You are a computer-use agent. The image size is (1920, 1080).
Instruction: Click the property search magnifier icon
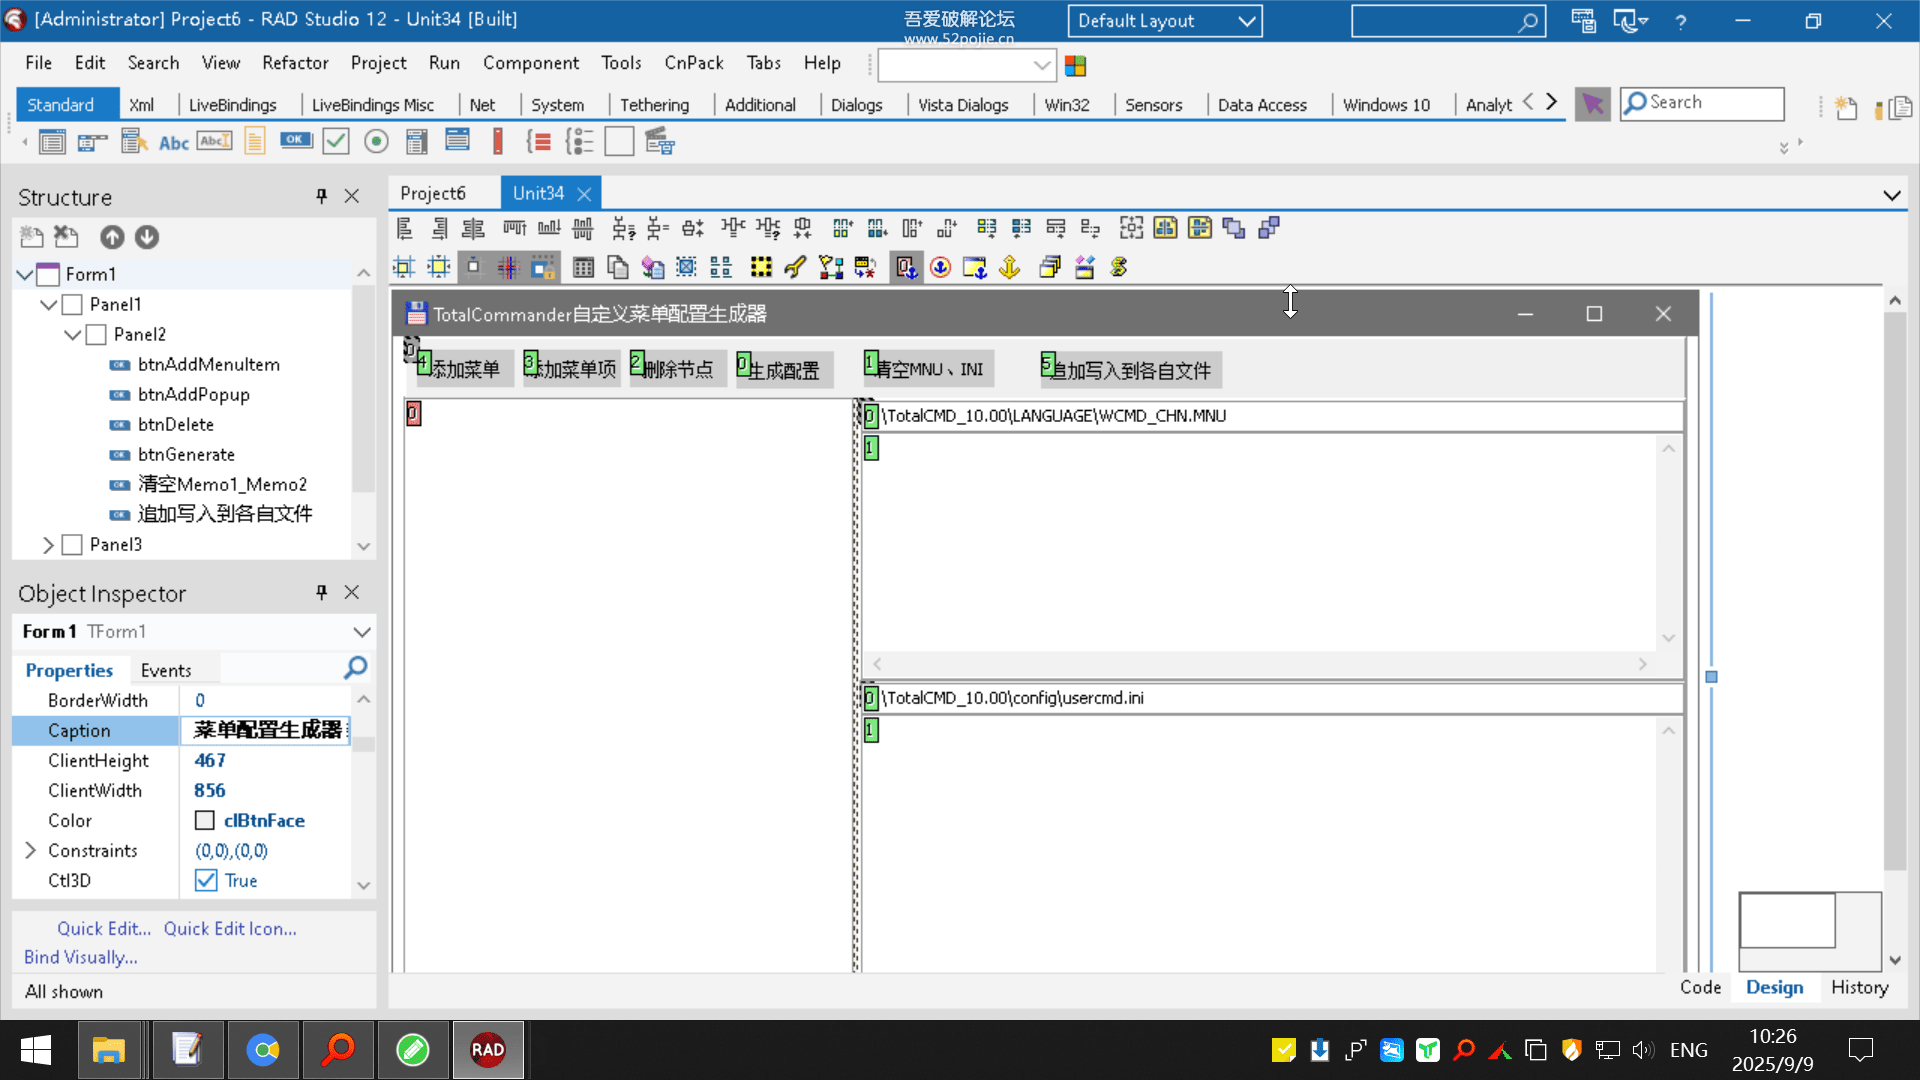(355, 667)
